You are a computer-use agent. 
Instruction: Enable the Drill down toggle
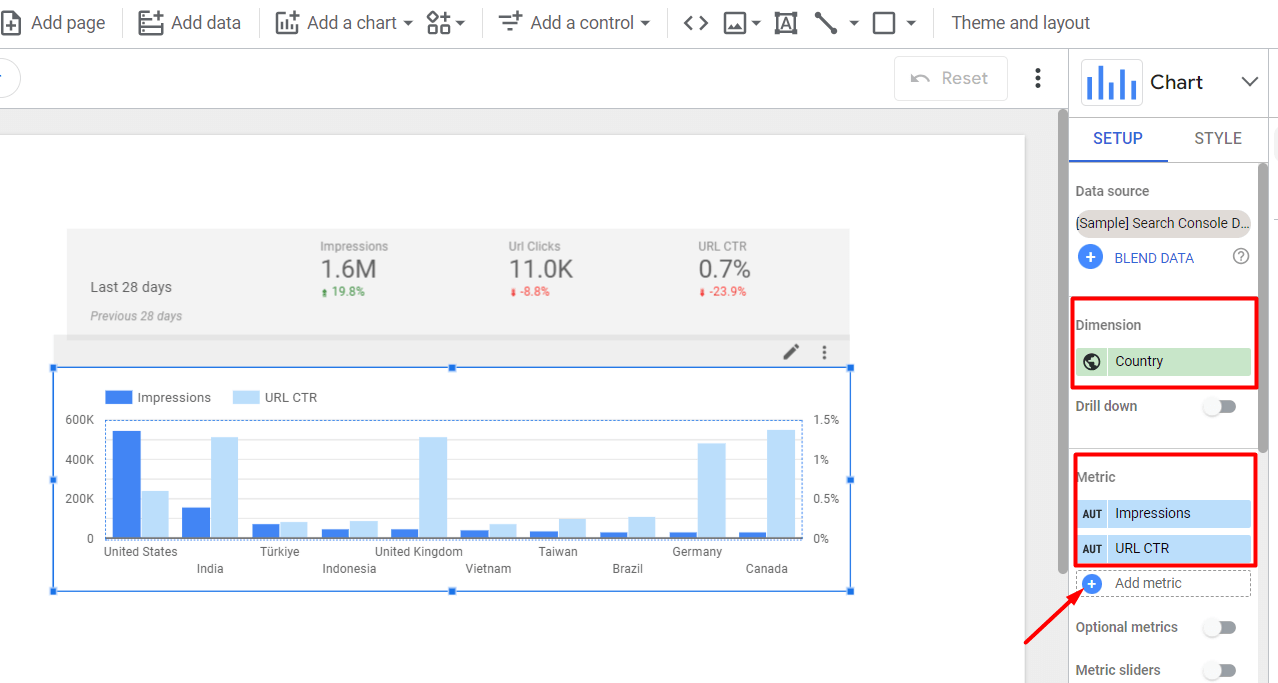[x=1219, y=407]
